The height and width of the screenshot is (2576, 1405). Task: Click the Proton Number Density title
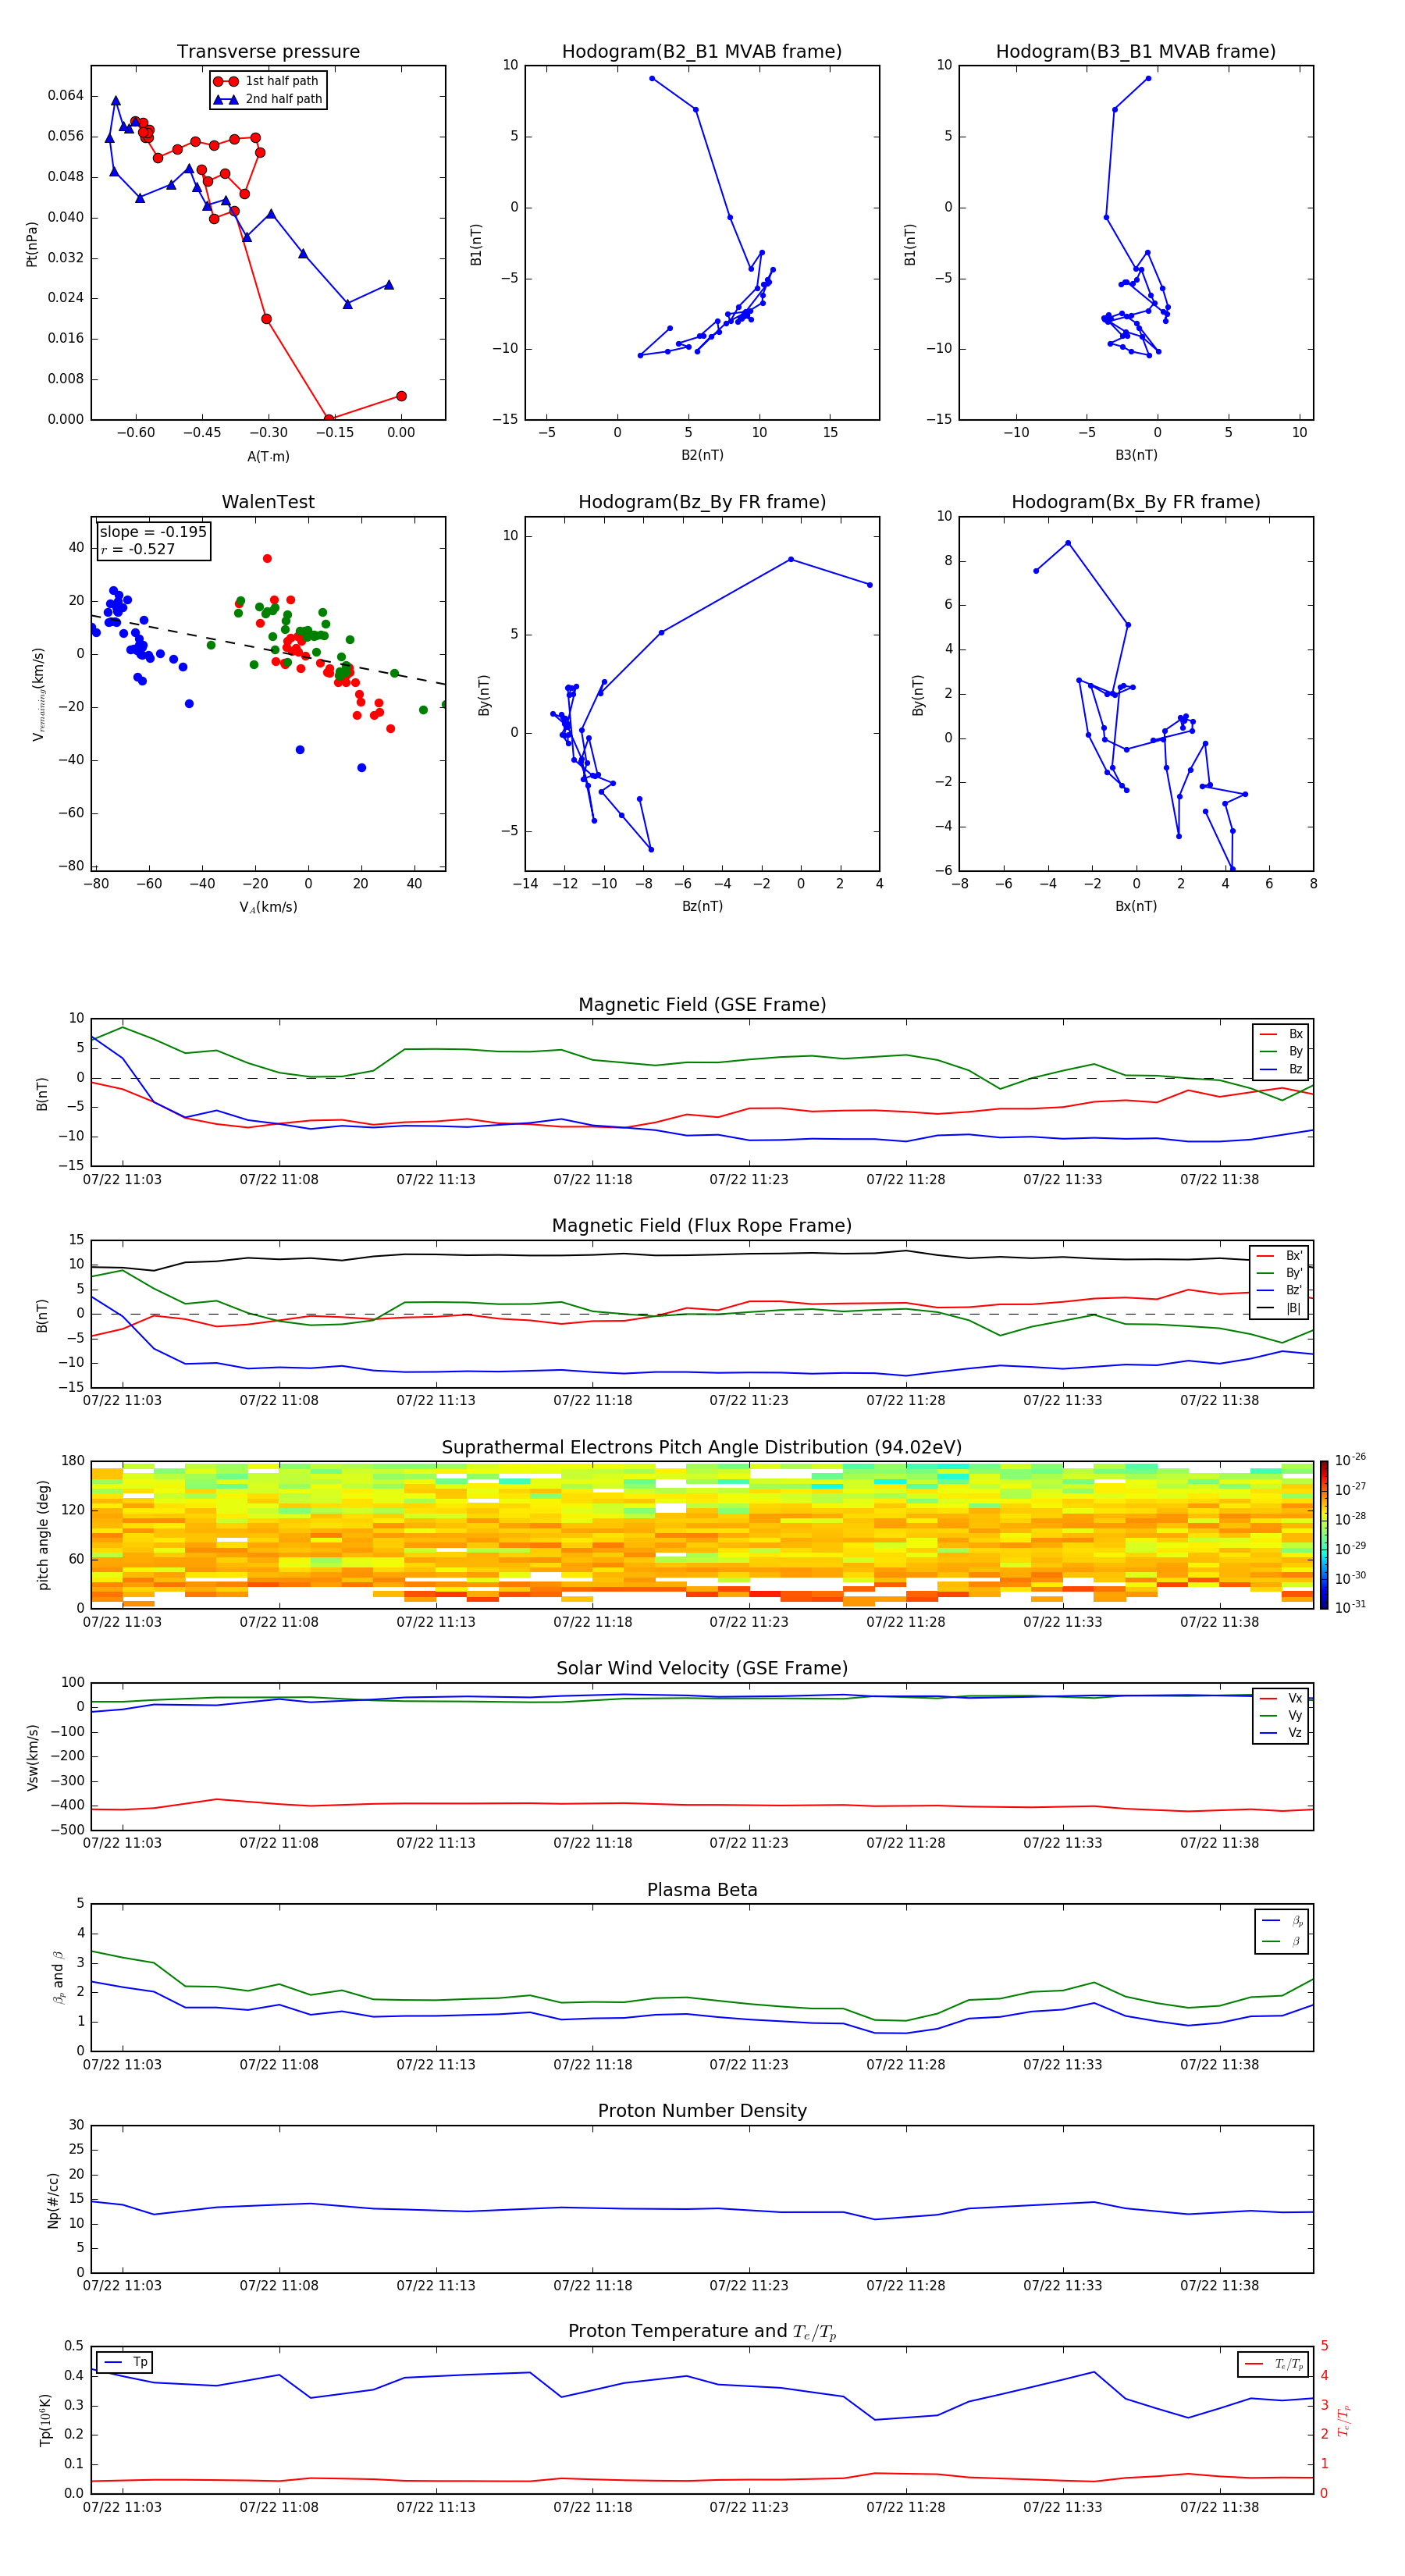[x=702, y=2111]
